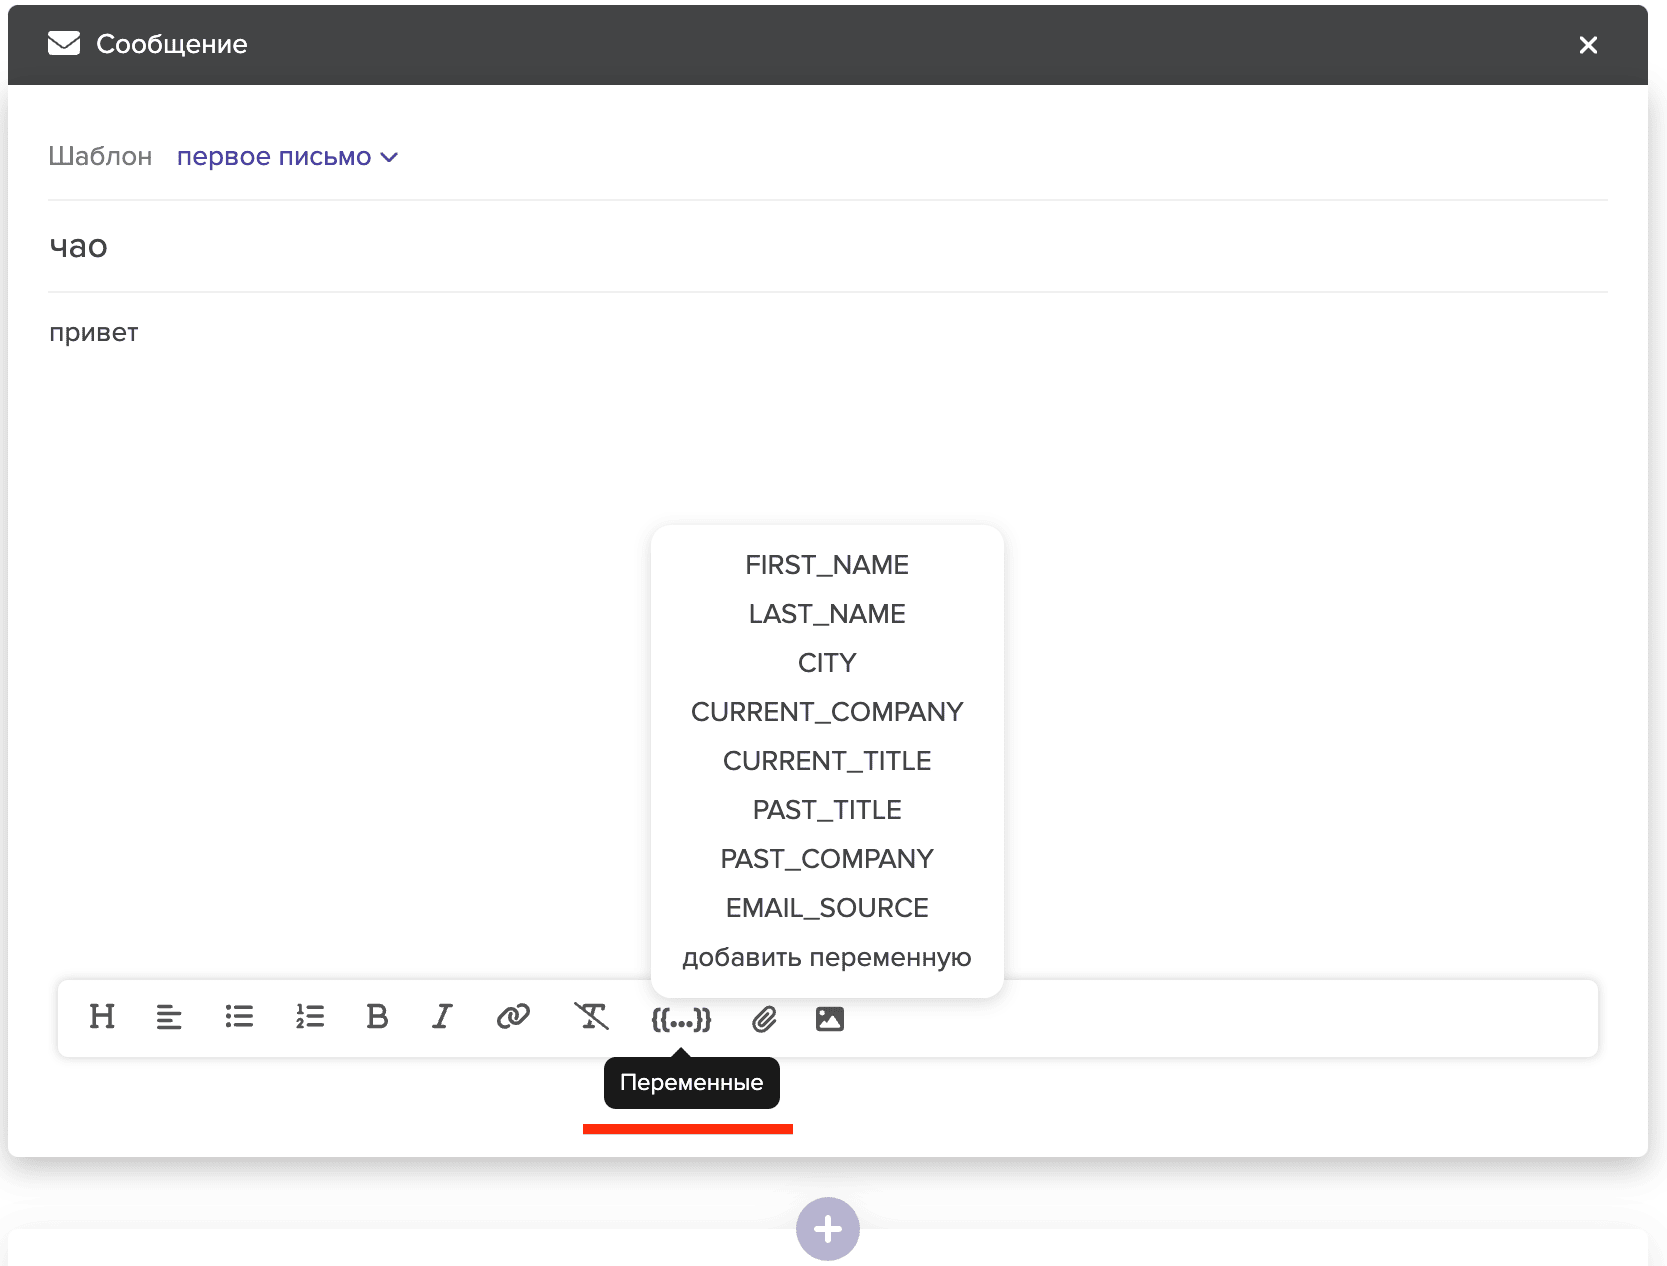1667x1266 pixels.
Task: Click the Heading format icon
Action: [102, 1017]
